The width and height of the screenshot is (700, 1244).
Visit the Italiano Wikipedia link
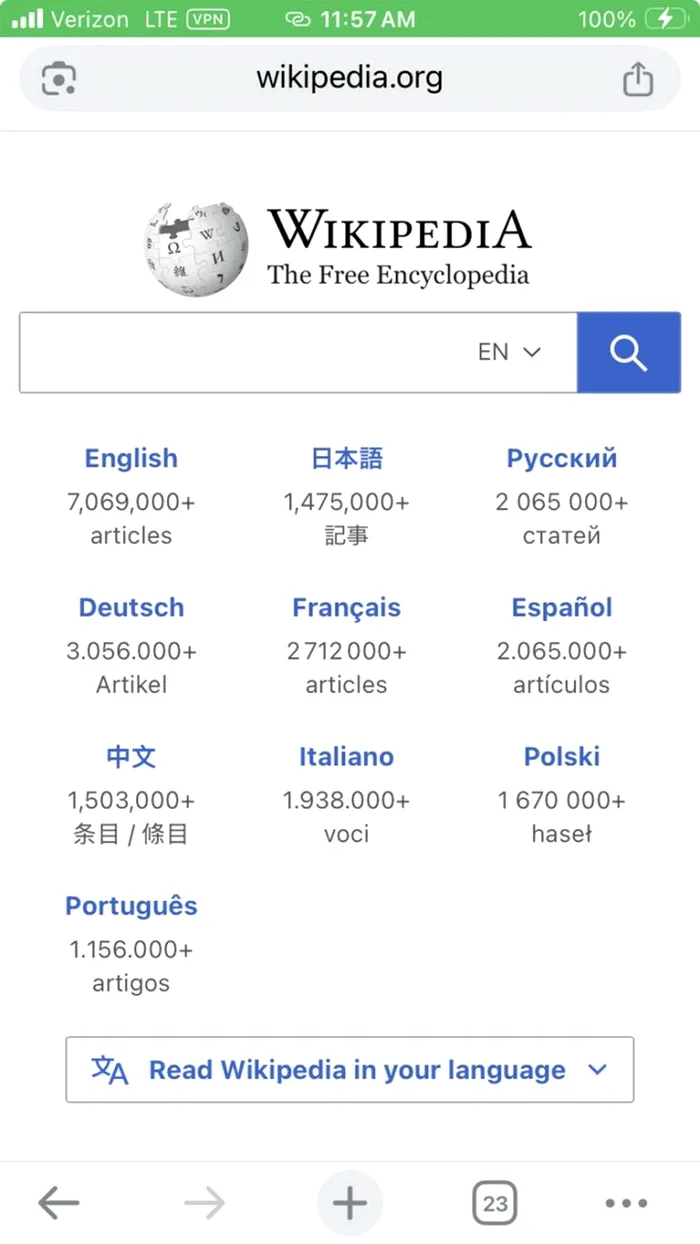click(x=346, y=757)
